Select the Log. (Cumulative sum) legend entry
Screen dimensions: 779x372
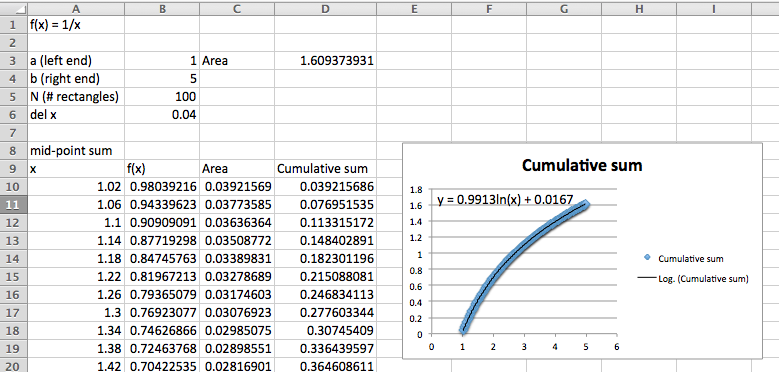pyautogui.click(x=693, y=279)
